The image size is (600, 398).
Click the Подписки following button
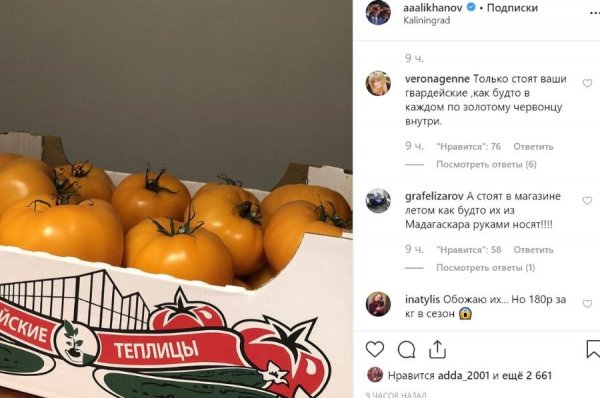(512, 7)
